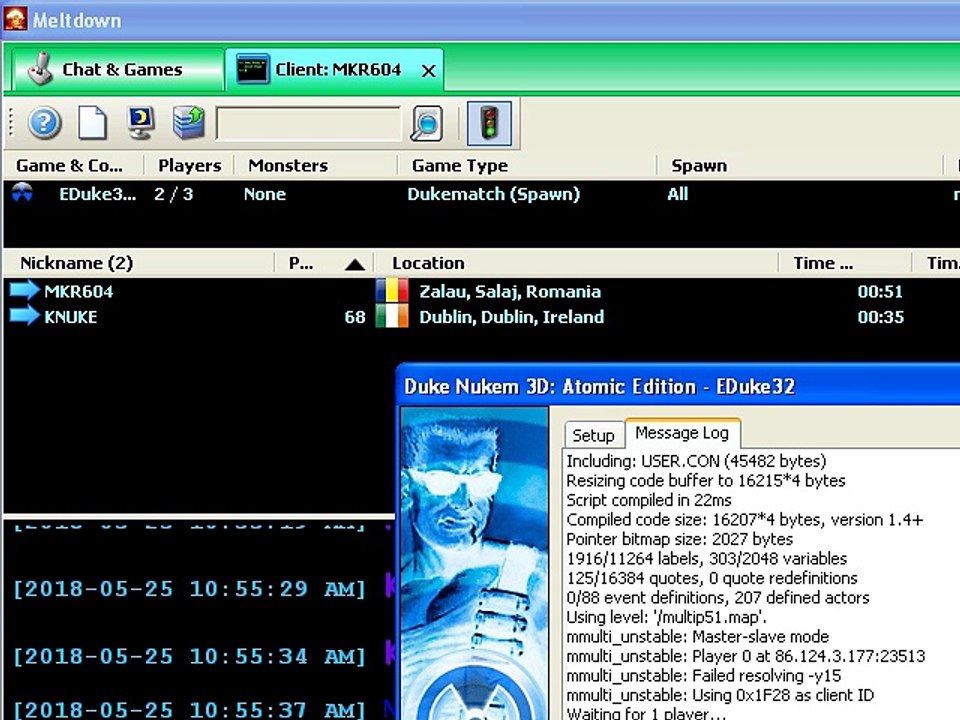Click chat timestamp 10:55:29 AM
The image size is (960, 720).
click(x=189, y=589)
